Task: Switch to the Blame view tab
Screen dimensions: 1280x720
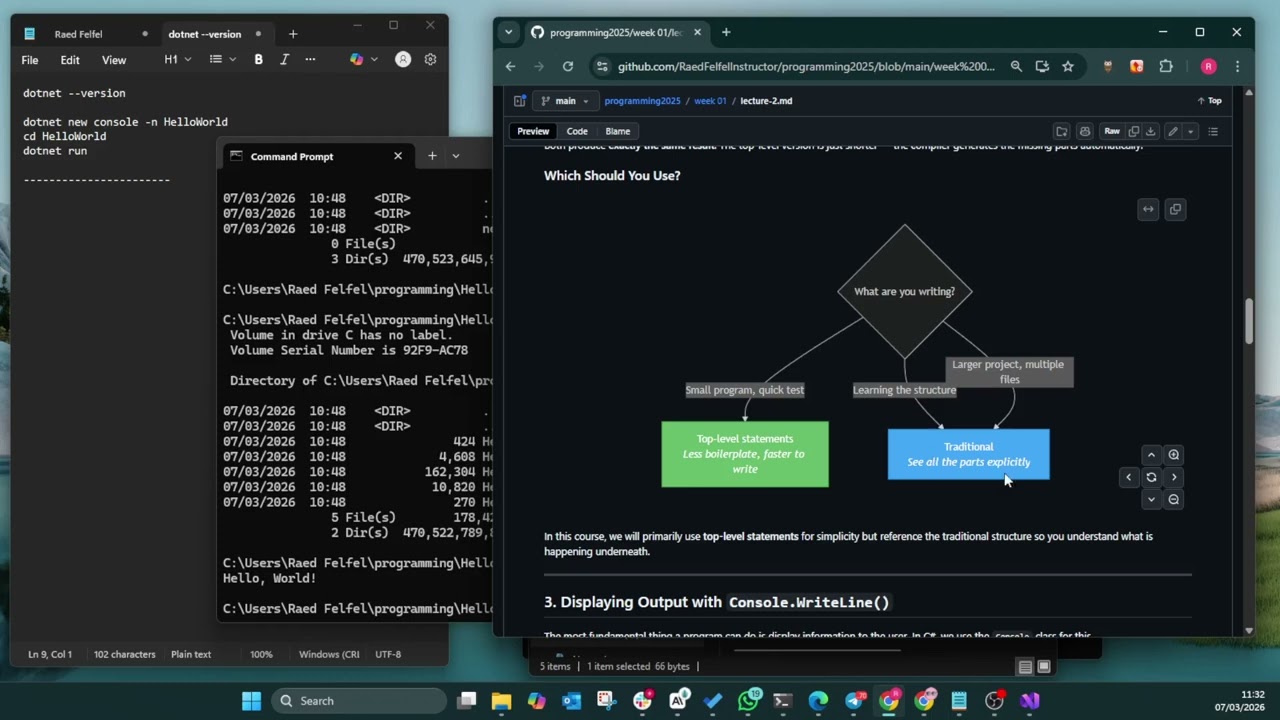Action: click(x=618, y=131)
